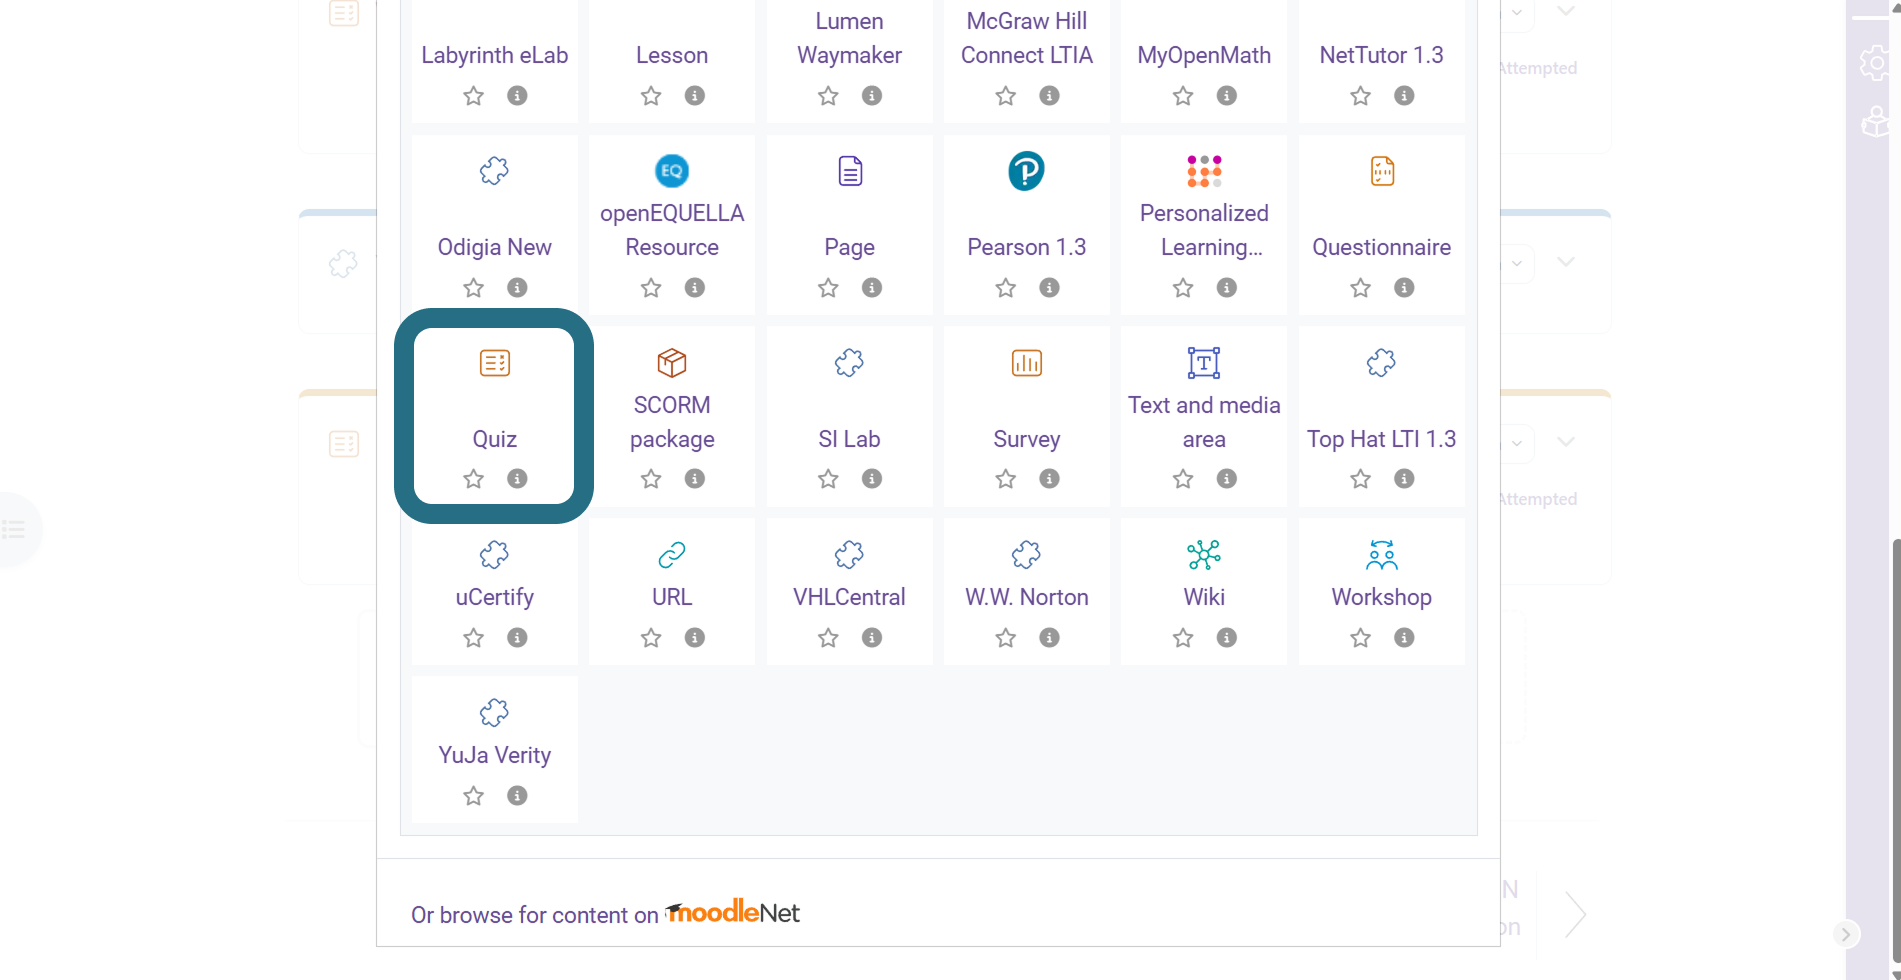Image resolution: width=1901 pixels, height=980 pixels.
Task: Star the Page resource
Action: pyautogui.click(x=828, y=288)
